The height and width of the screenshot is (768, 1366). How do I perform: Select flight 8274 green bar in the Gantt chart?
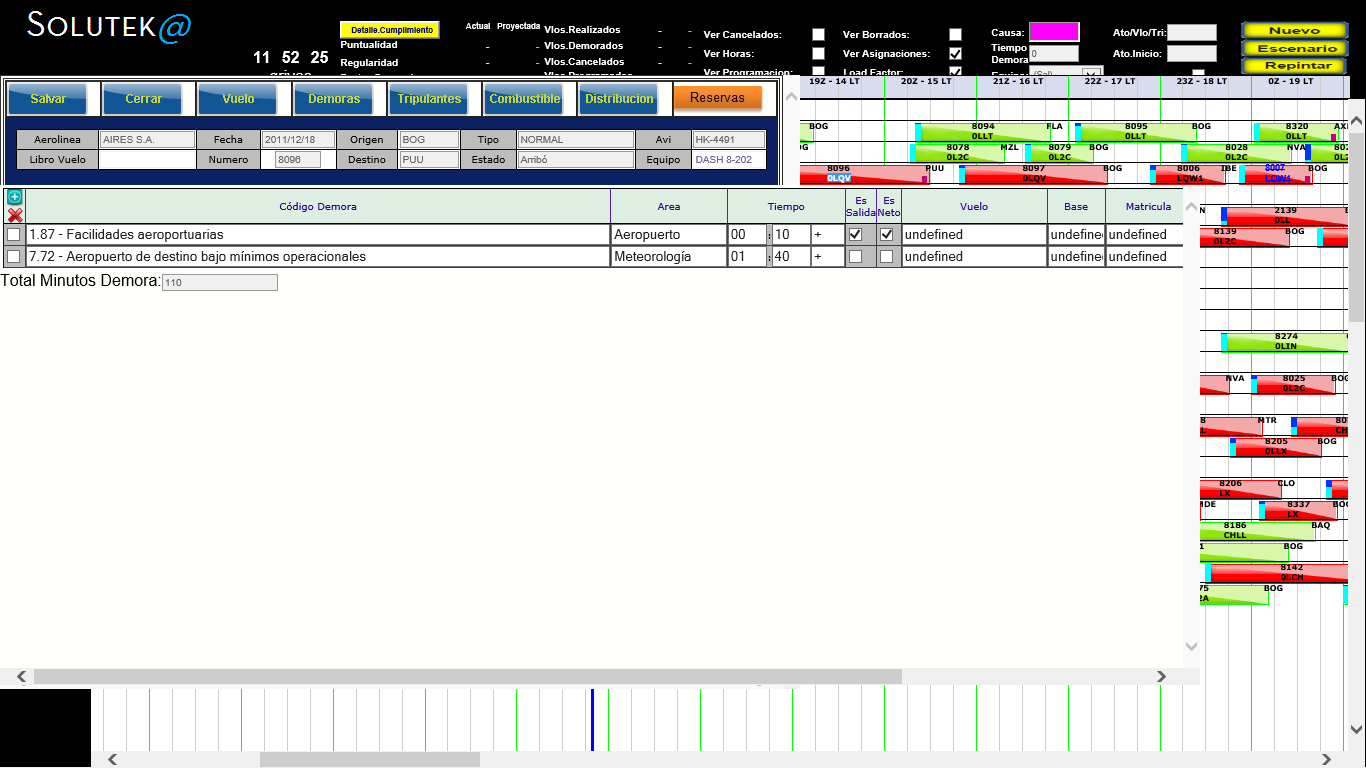(x=1285, y=342)
